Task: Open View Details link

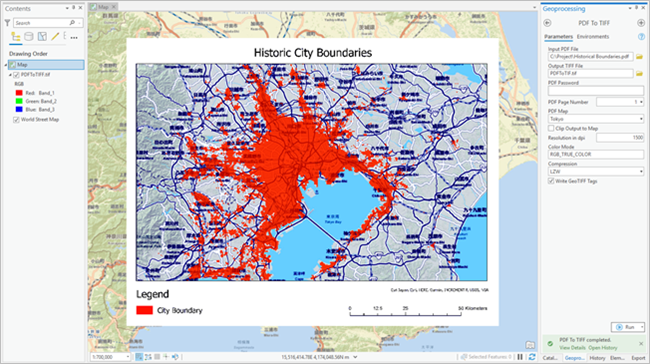Action: tap(572, 348)
